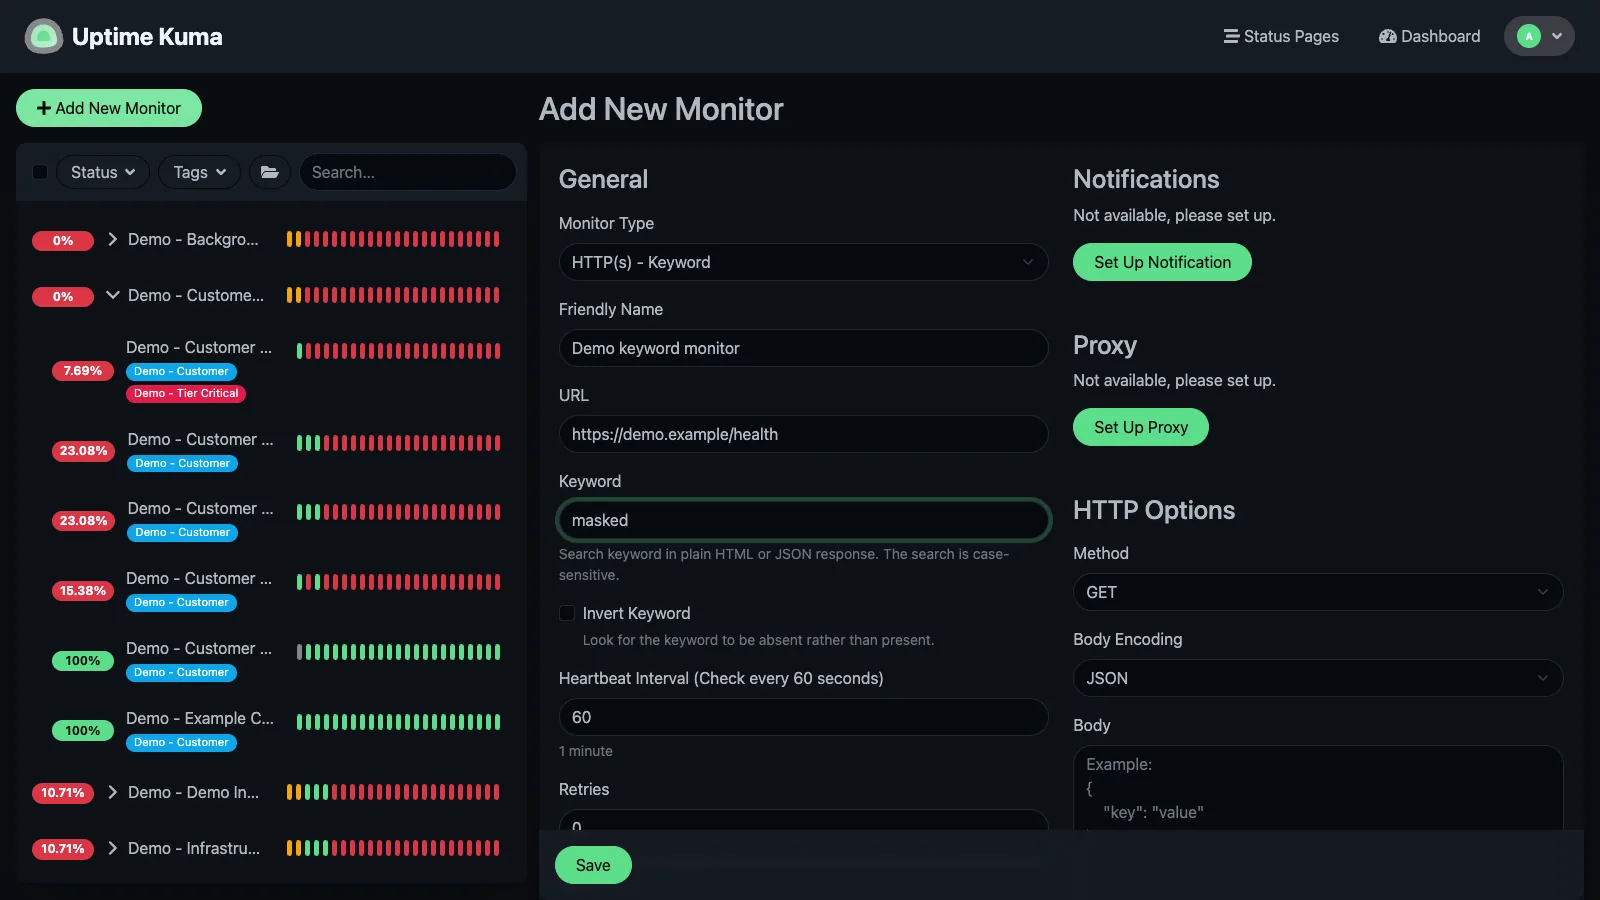The width and height of the screenshot is (1600, 900).
Task: Focus the Keyword input field
Action: click(803, 520)
